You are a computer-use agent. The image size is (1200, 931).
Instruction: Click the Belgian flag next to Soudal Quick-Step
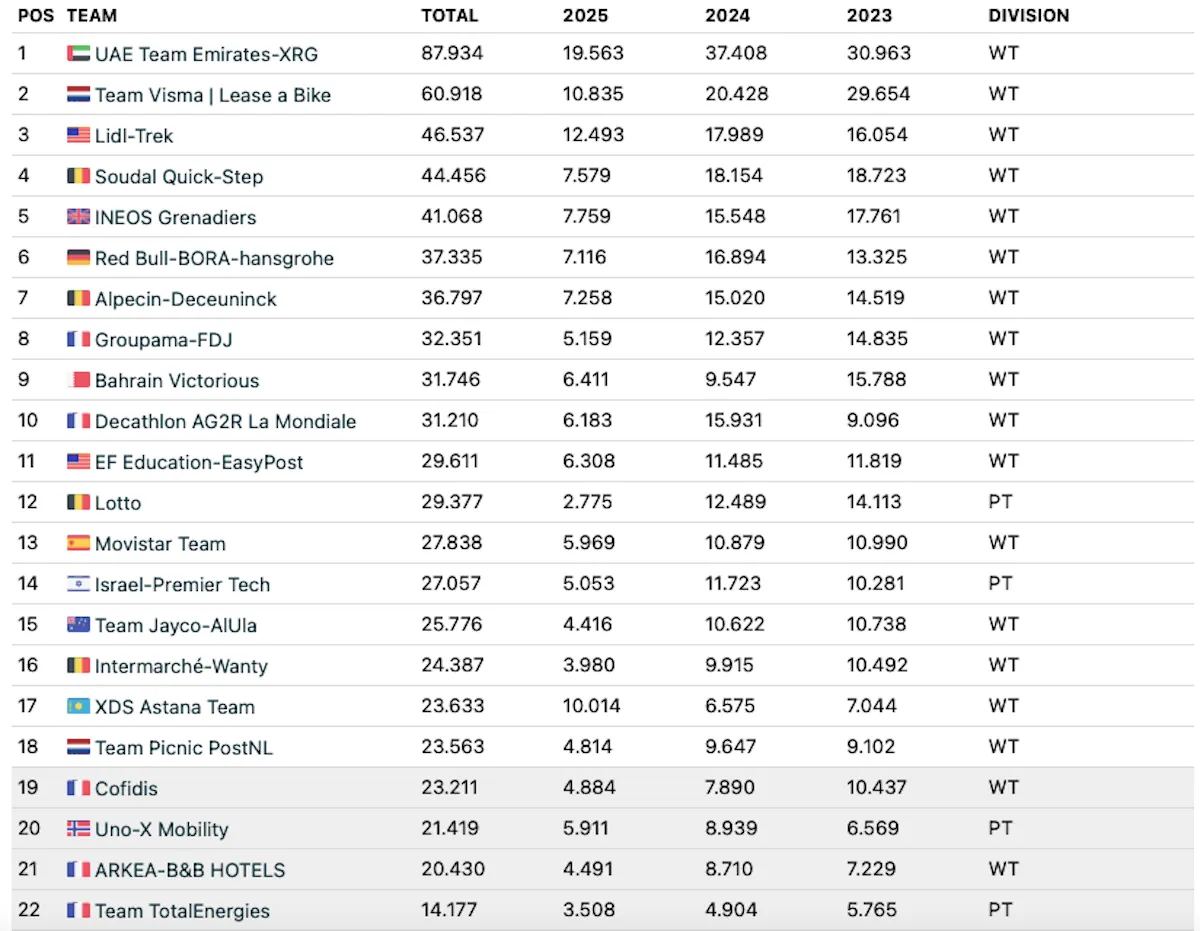[78, 176]
